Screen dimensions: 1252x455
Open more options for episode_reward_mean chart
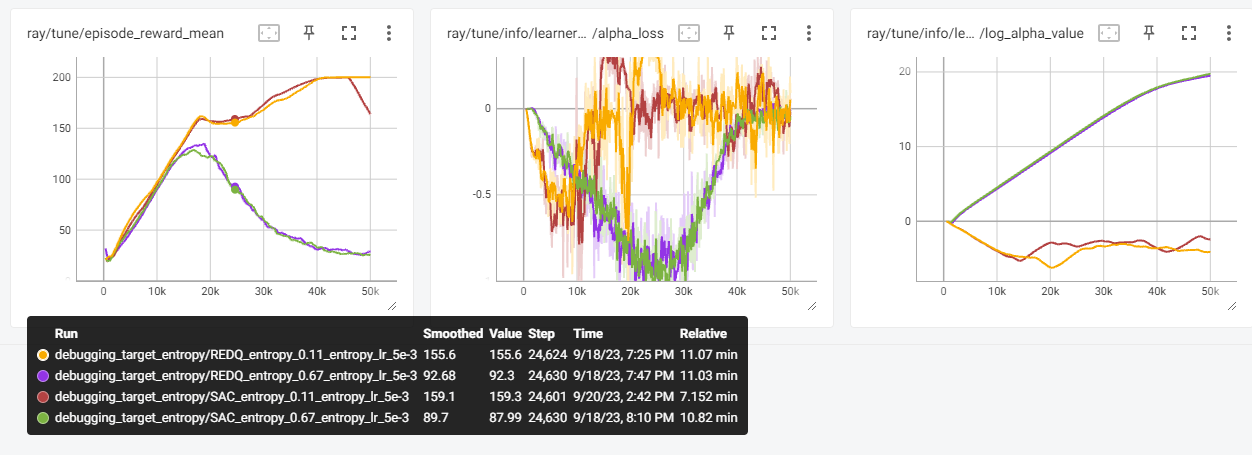coord(389,33)
